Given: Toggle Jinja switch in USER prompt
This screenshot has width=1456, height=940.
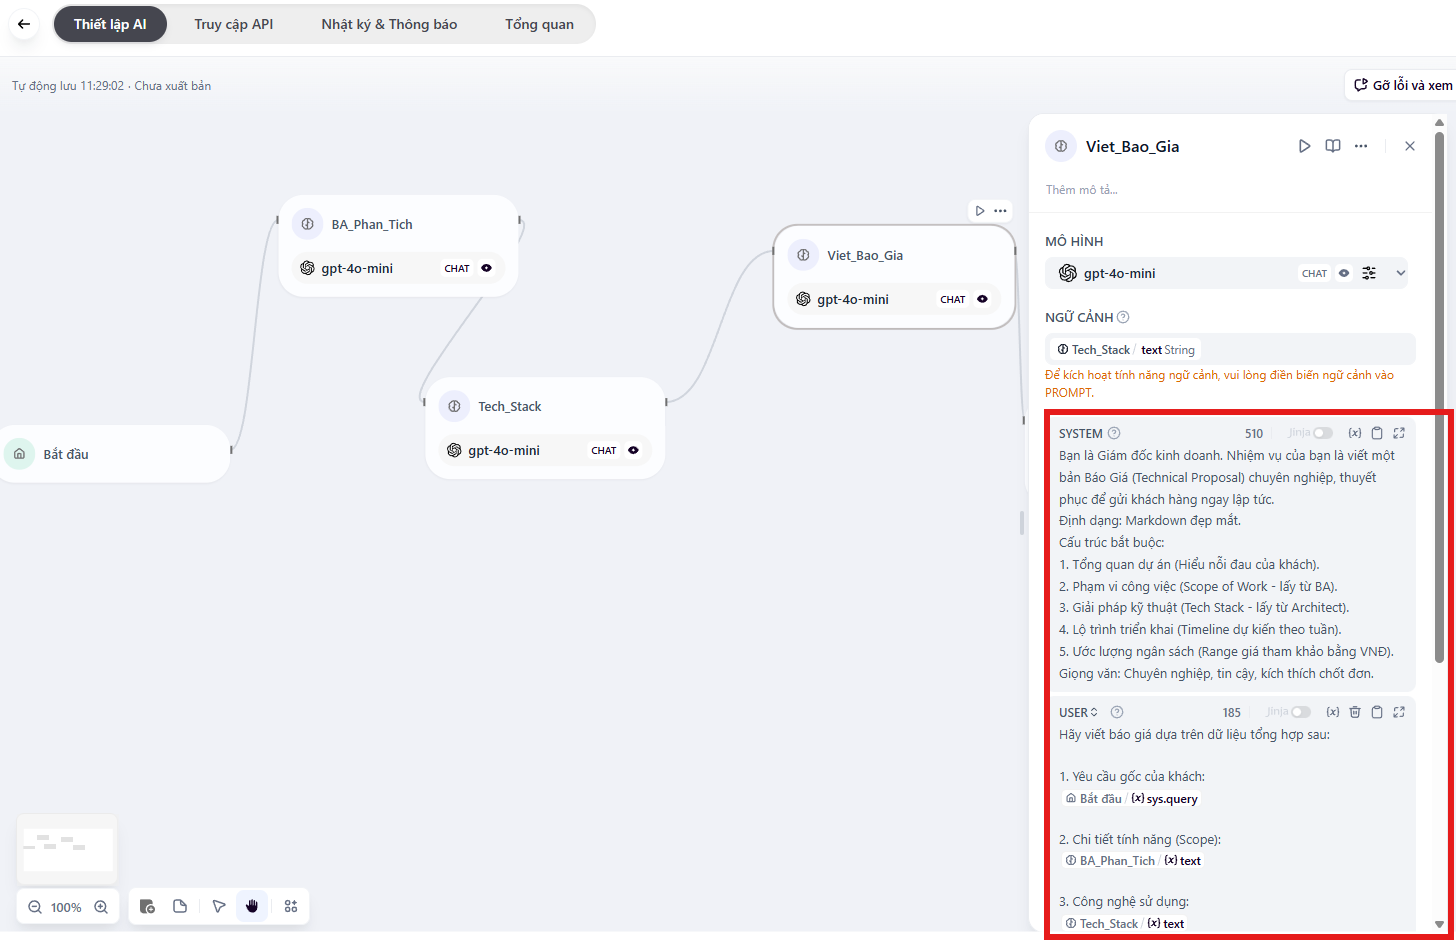Looking at the screenshot, I should click(1300, 712).
